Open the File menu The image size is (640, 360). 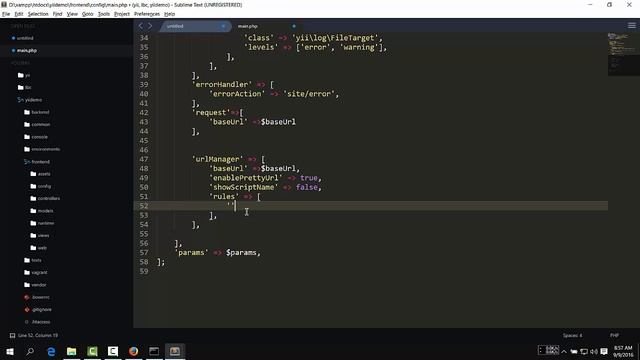tap(6, 14)
